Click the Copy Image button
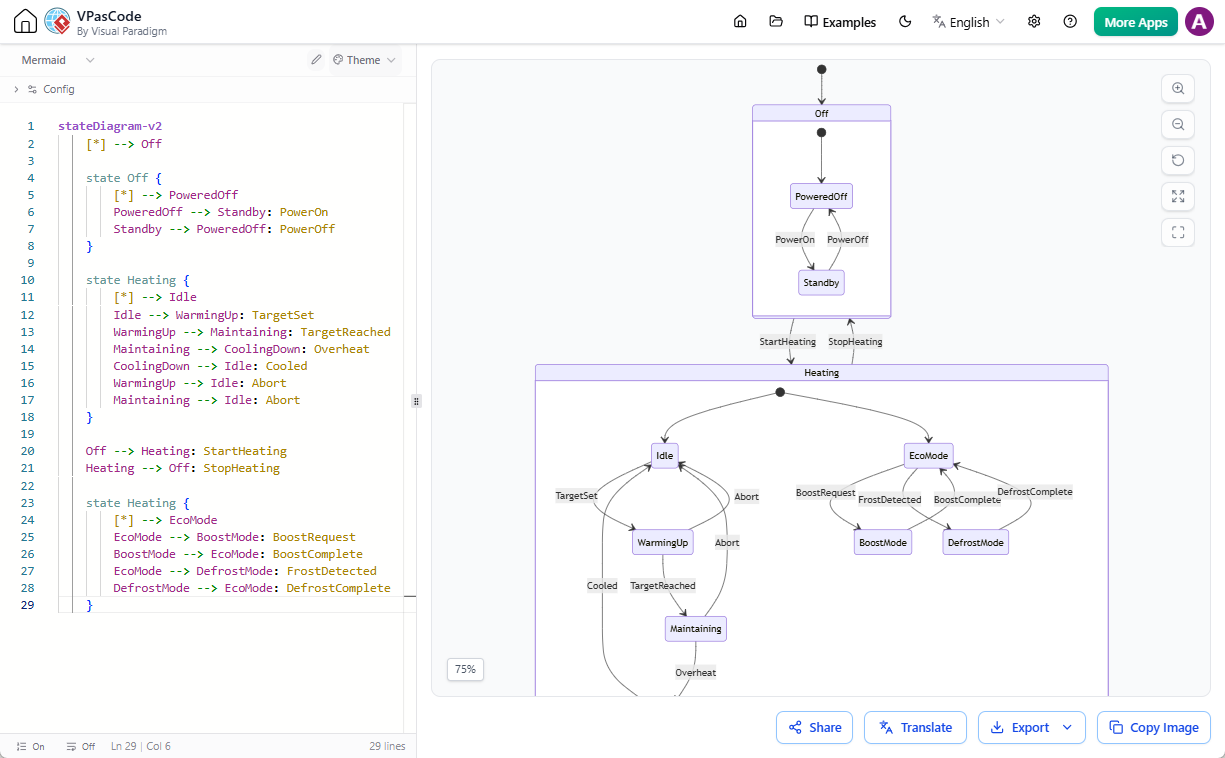The image size is (1225, 758). tap(1154, 727)
